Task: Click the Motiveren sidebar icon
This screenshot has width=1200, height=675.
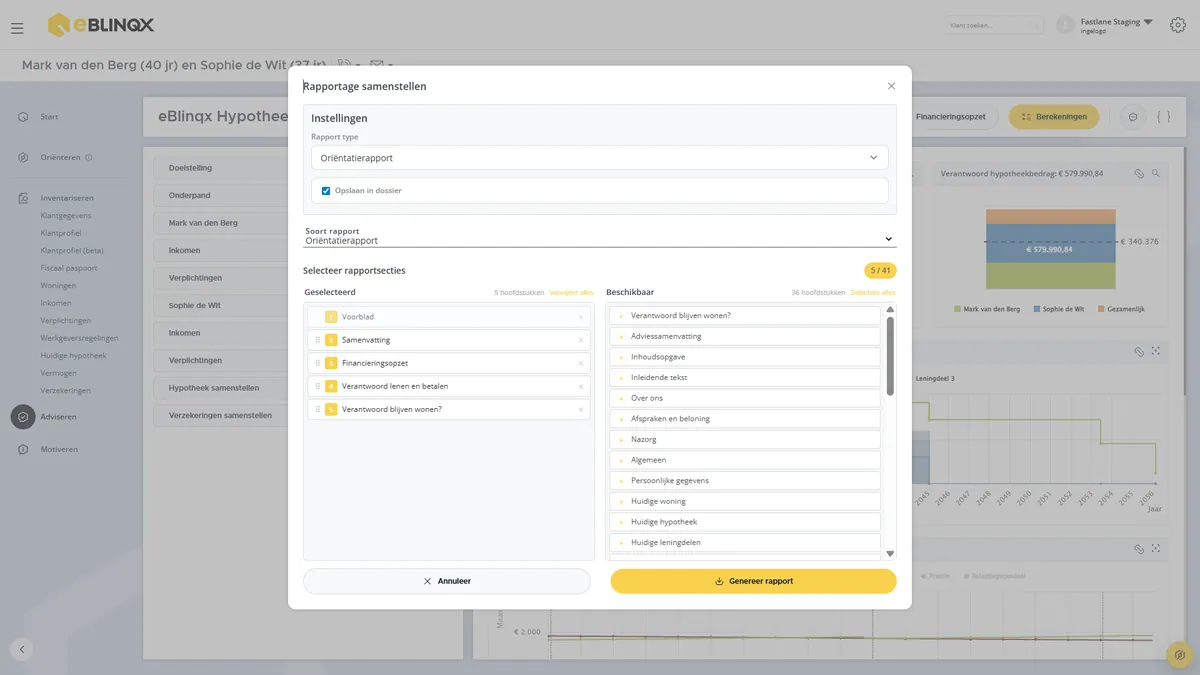Action: [x=23, y=449]
